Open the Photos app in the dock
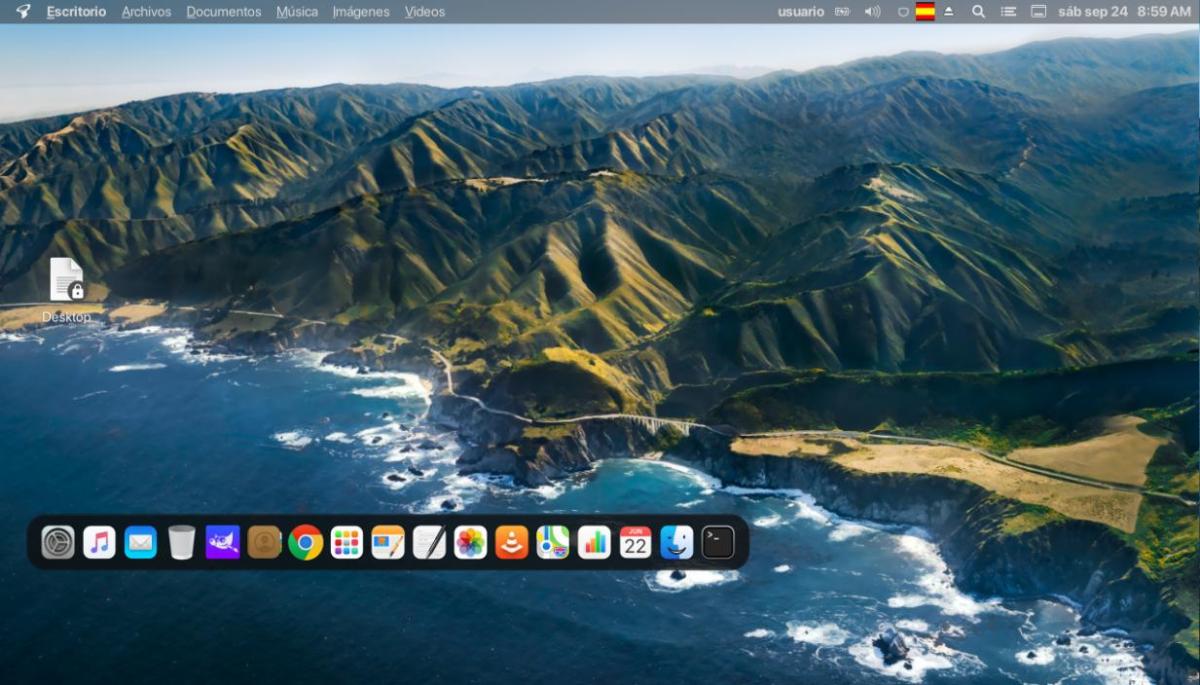 click(x=470, y=542)
